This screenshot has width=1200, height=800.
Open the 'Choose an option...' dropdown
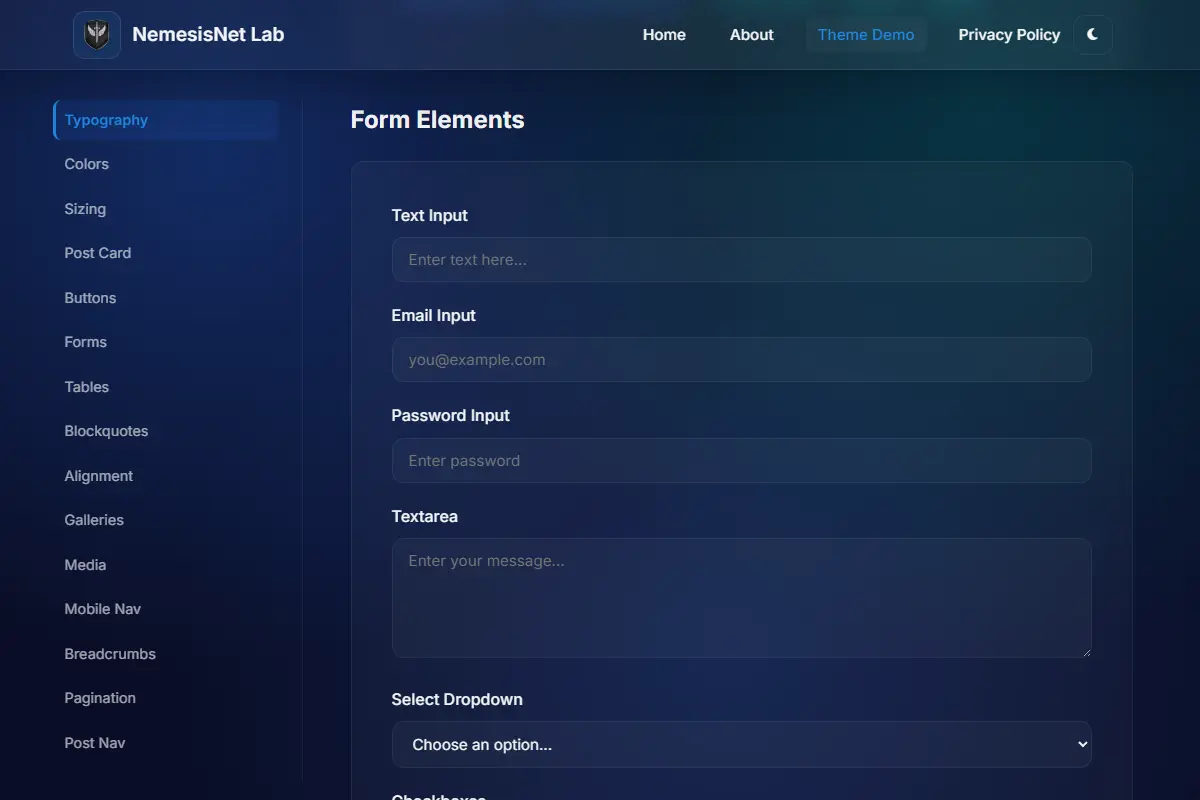pos(741,745)
